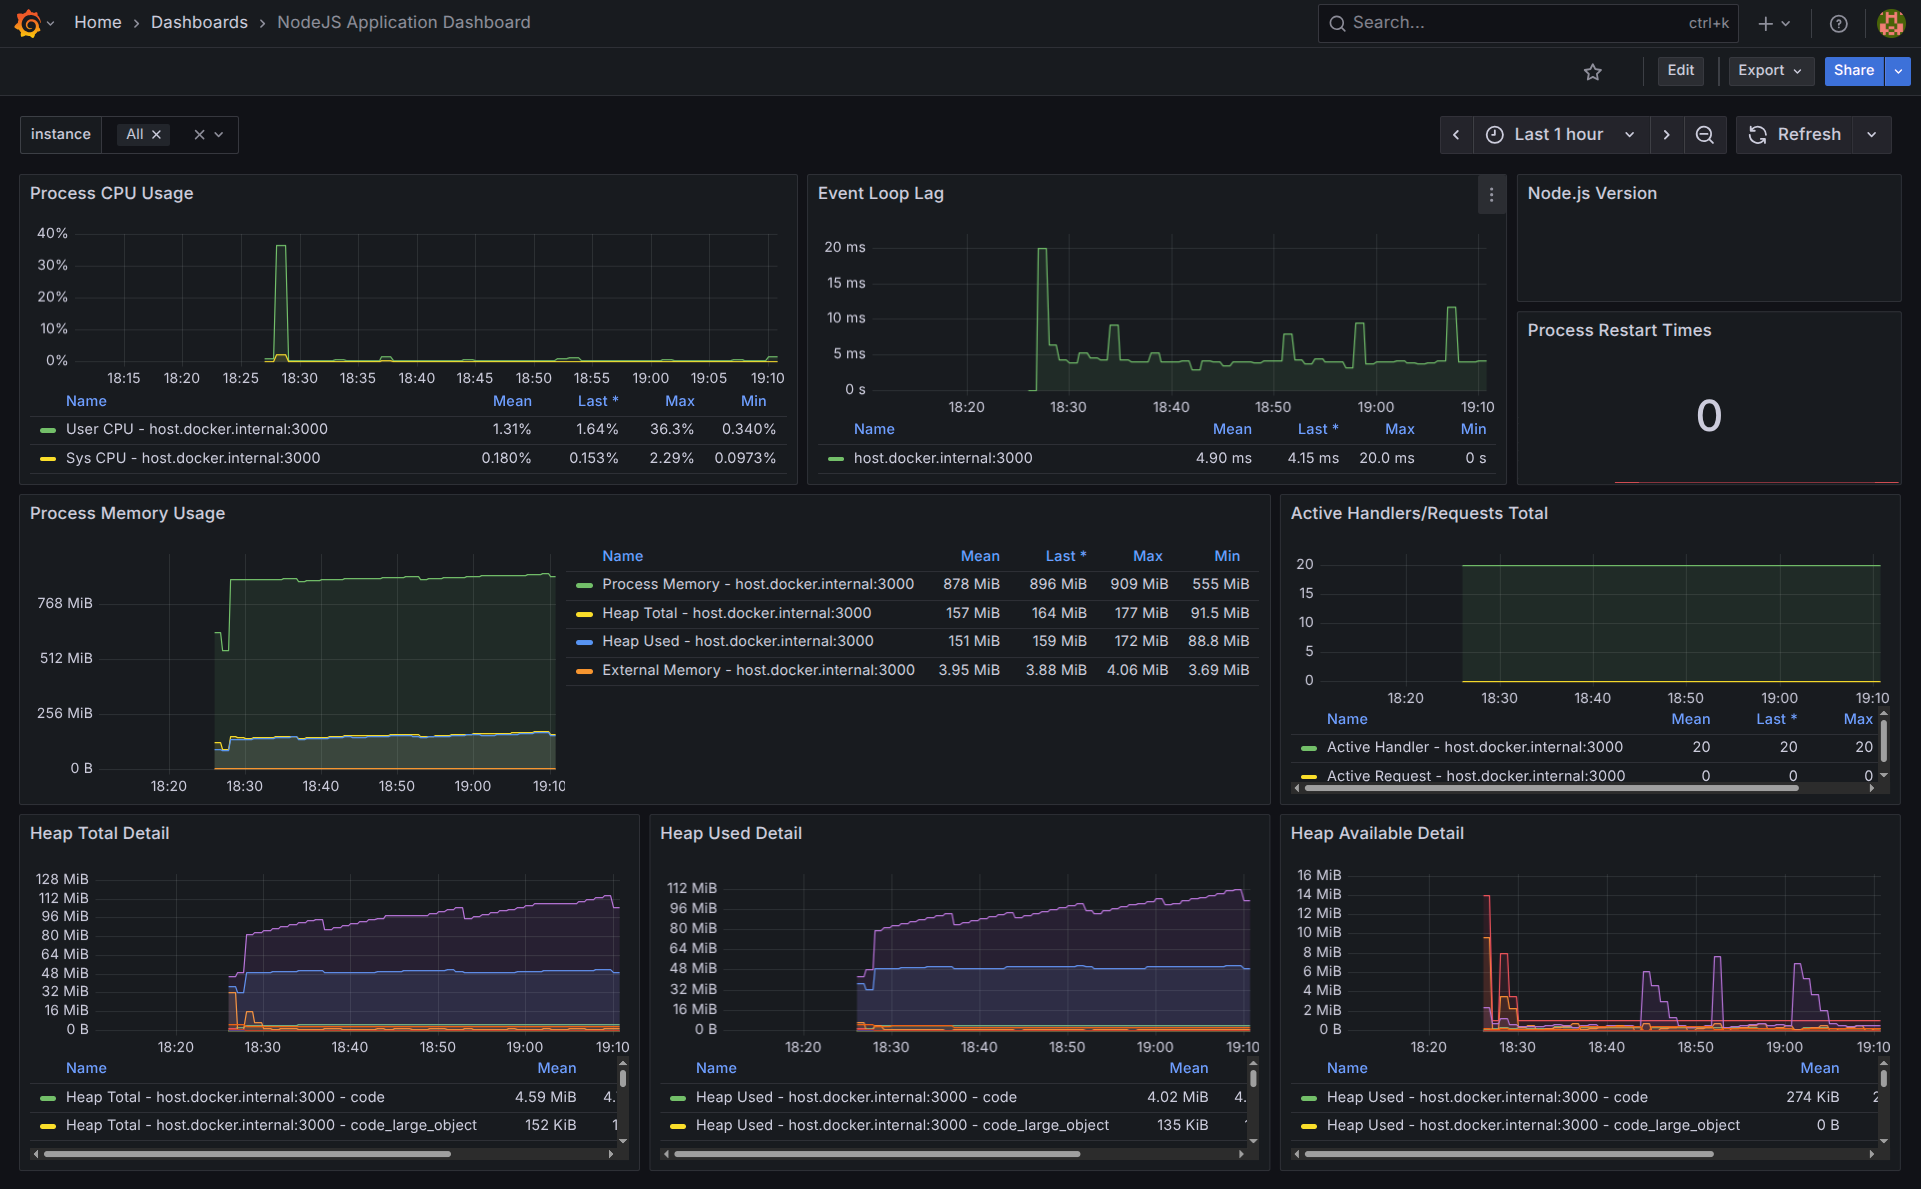Image resolution: width=1921 pixels, height=1189 pixels.
Task: Click the Edit dashboard button
Action: [x=1680, y=71]
